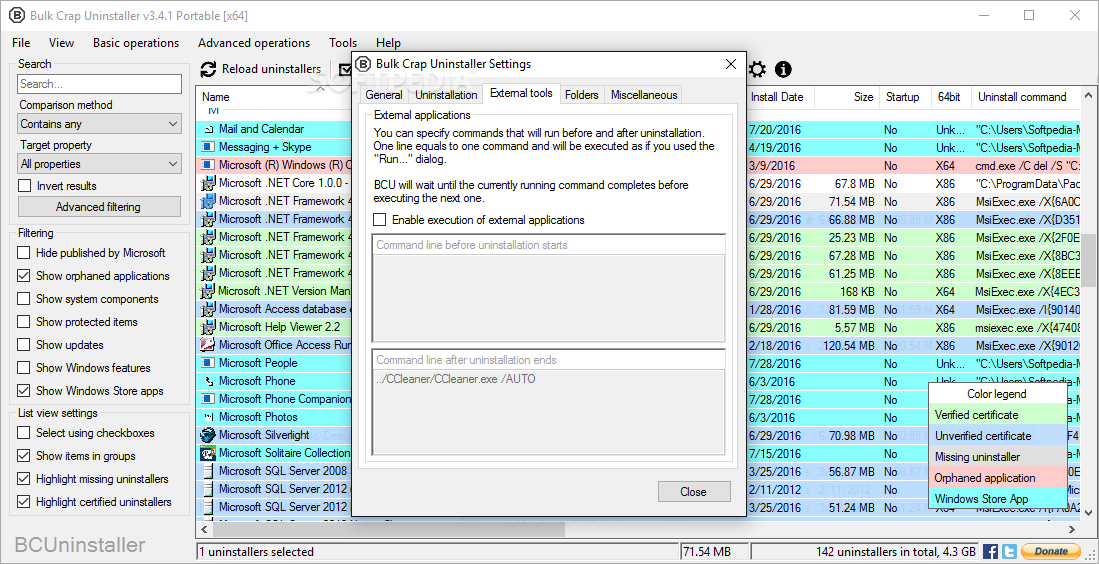Uncheck Highlight missing uninstallers

pyautogui.click(x=24, y=479)
